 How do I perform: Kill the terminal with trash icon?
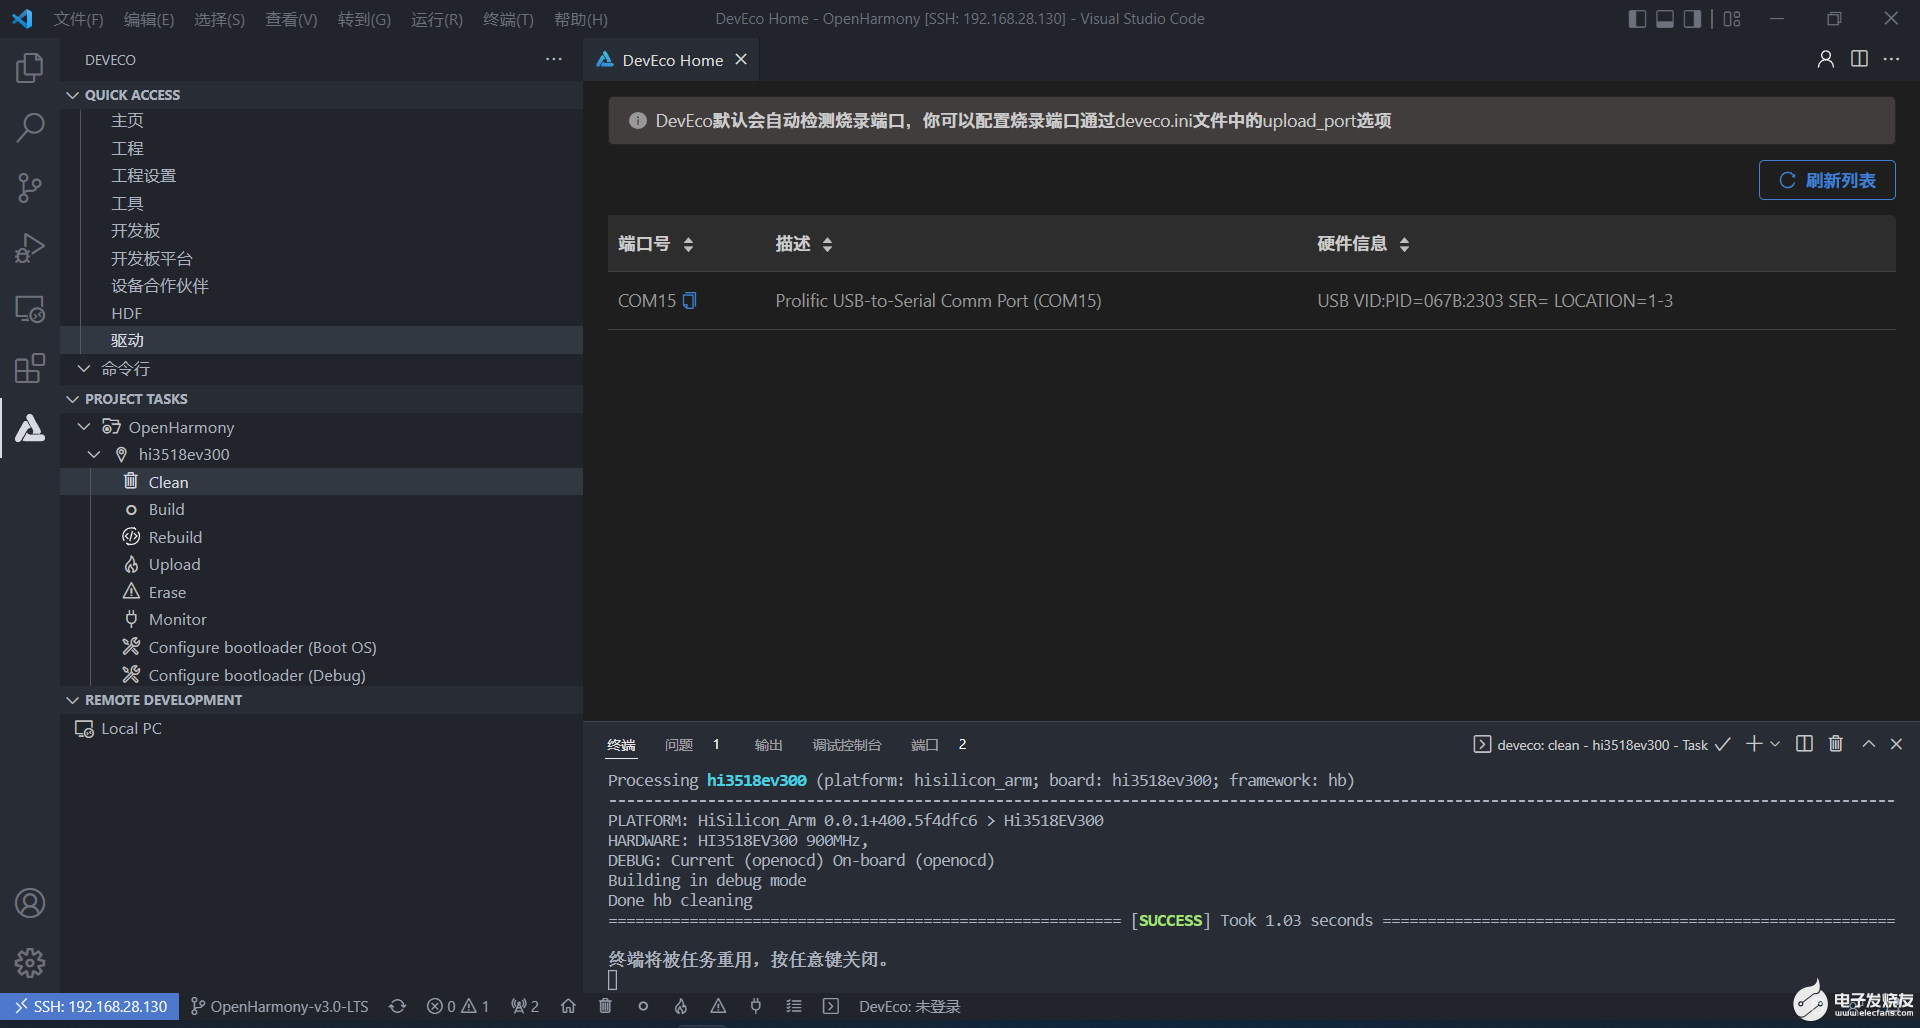coord(1836,744)
